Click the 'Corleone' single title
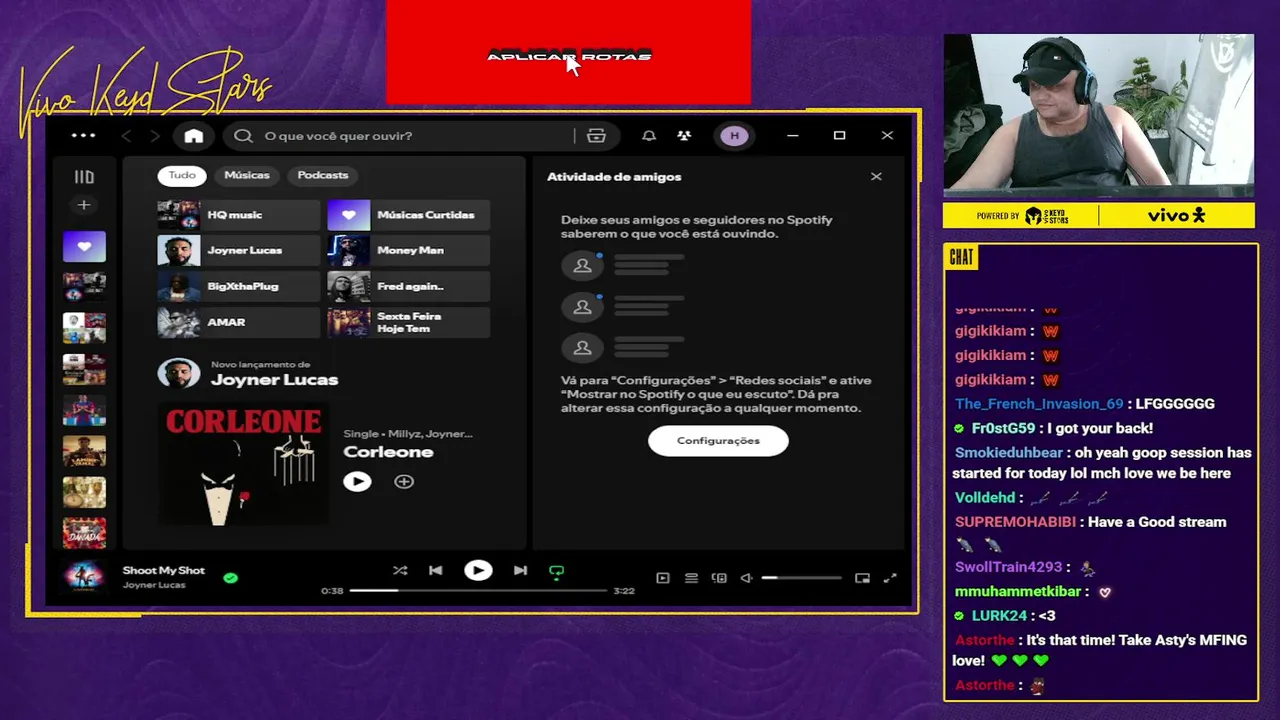This screenshot has height=720, width=1280. pos(388,452)
